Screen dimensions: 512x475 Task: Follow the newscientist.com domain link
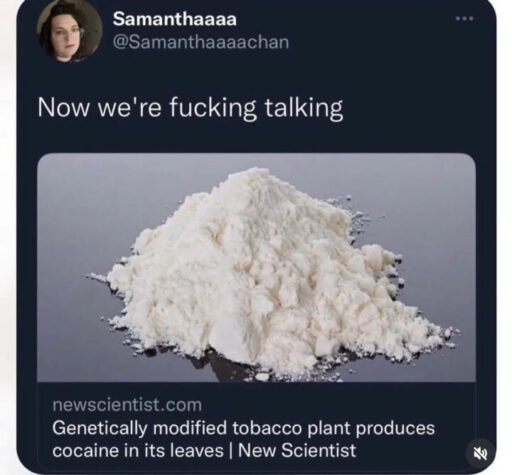(127, 405)
